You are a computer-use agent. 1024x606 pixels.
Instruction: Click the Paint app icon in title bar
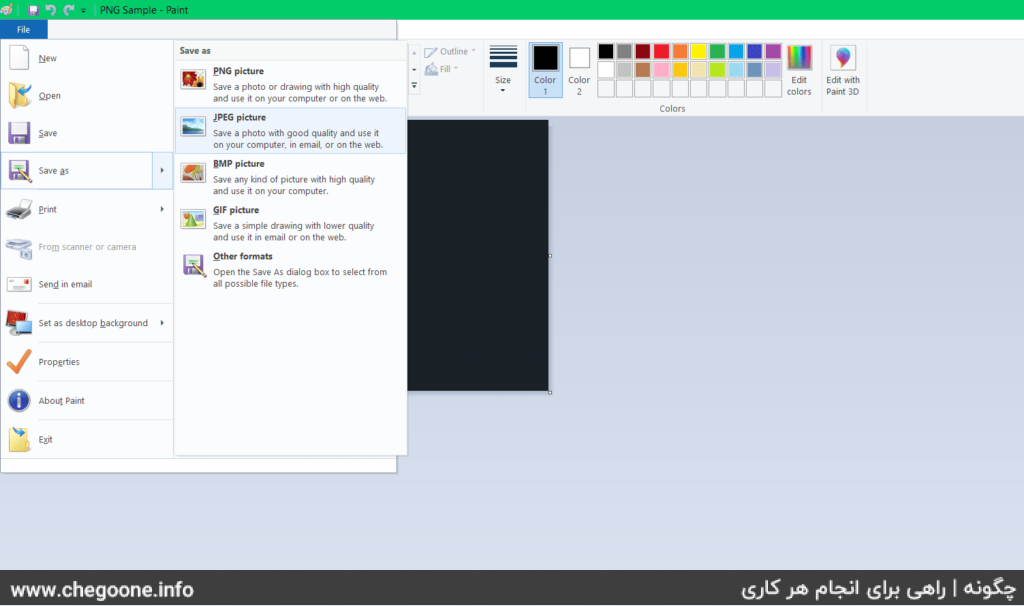pos(7,10)
